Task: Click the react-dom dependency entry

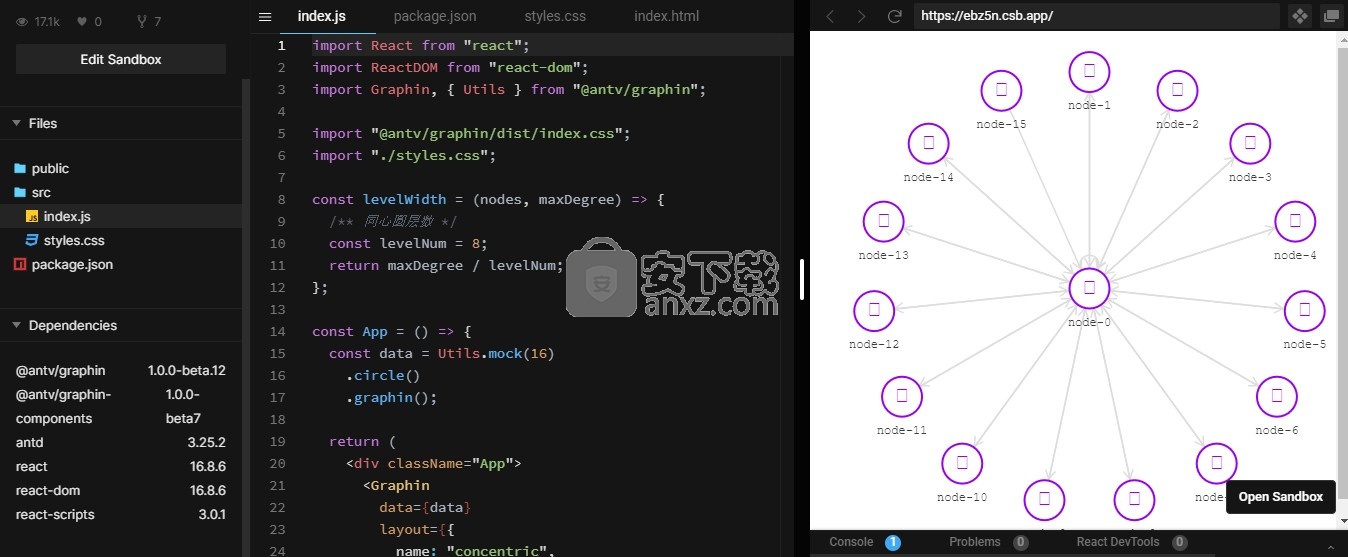Action: click(121, 490)
